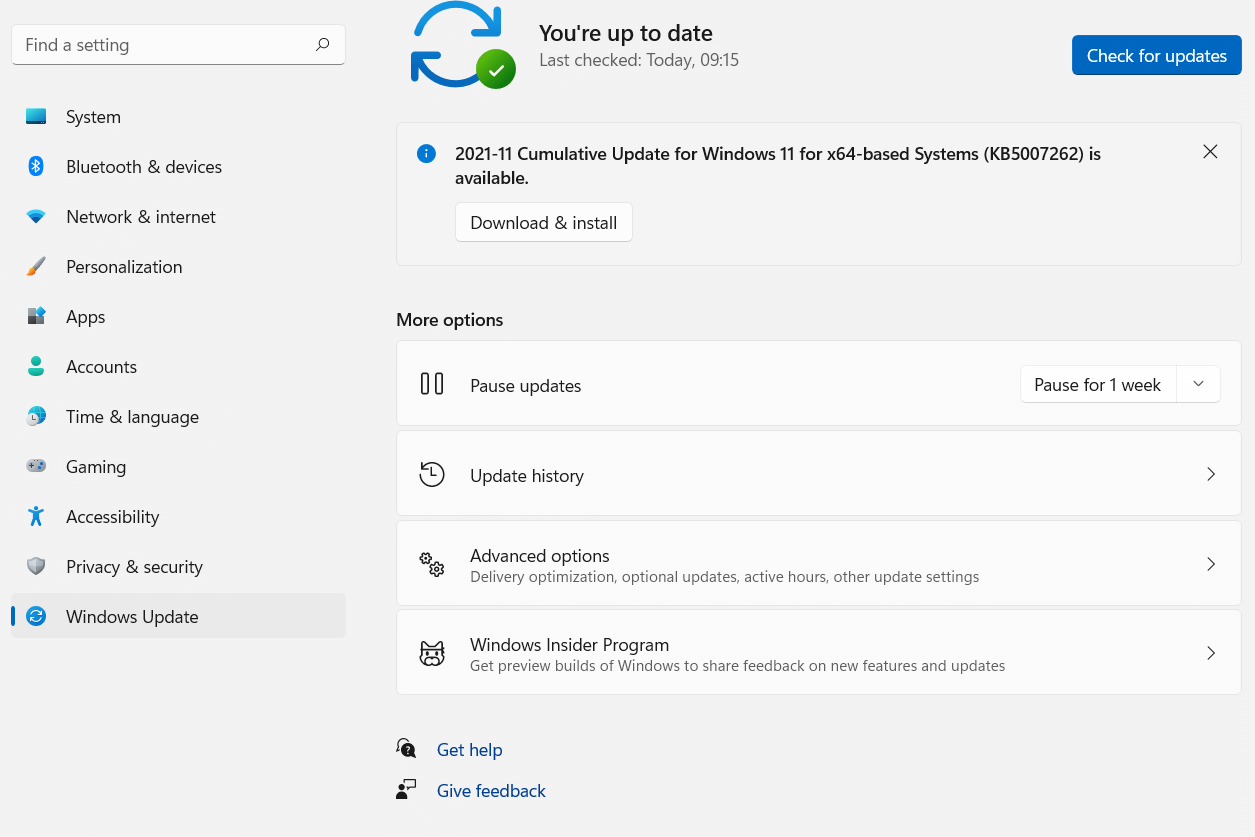Expand the Windows Insider Program row
1255x837 pixels.
[x=1210, y=653]
